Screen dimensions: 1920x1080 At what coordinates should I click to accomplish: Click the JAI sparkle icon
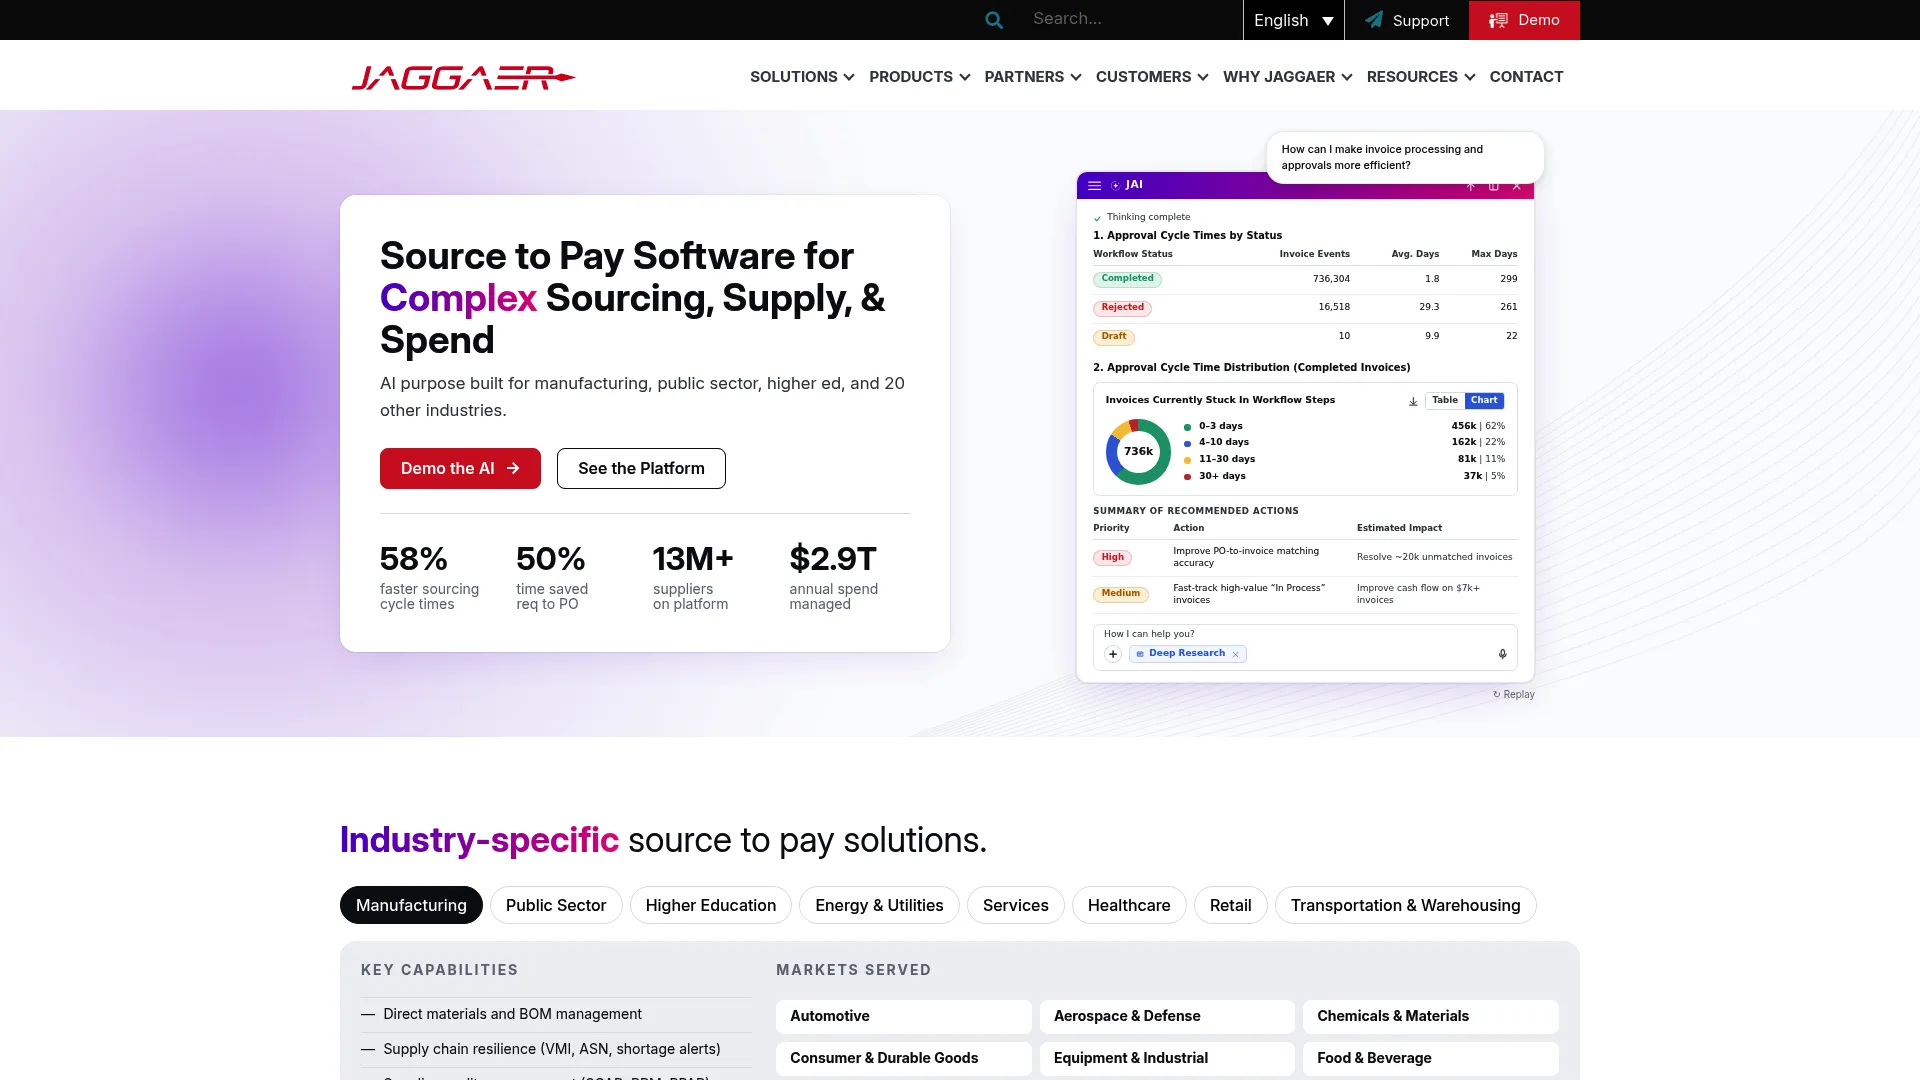(x=1116, y=186)
